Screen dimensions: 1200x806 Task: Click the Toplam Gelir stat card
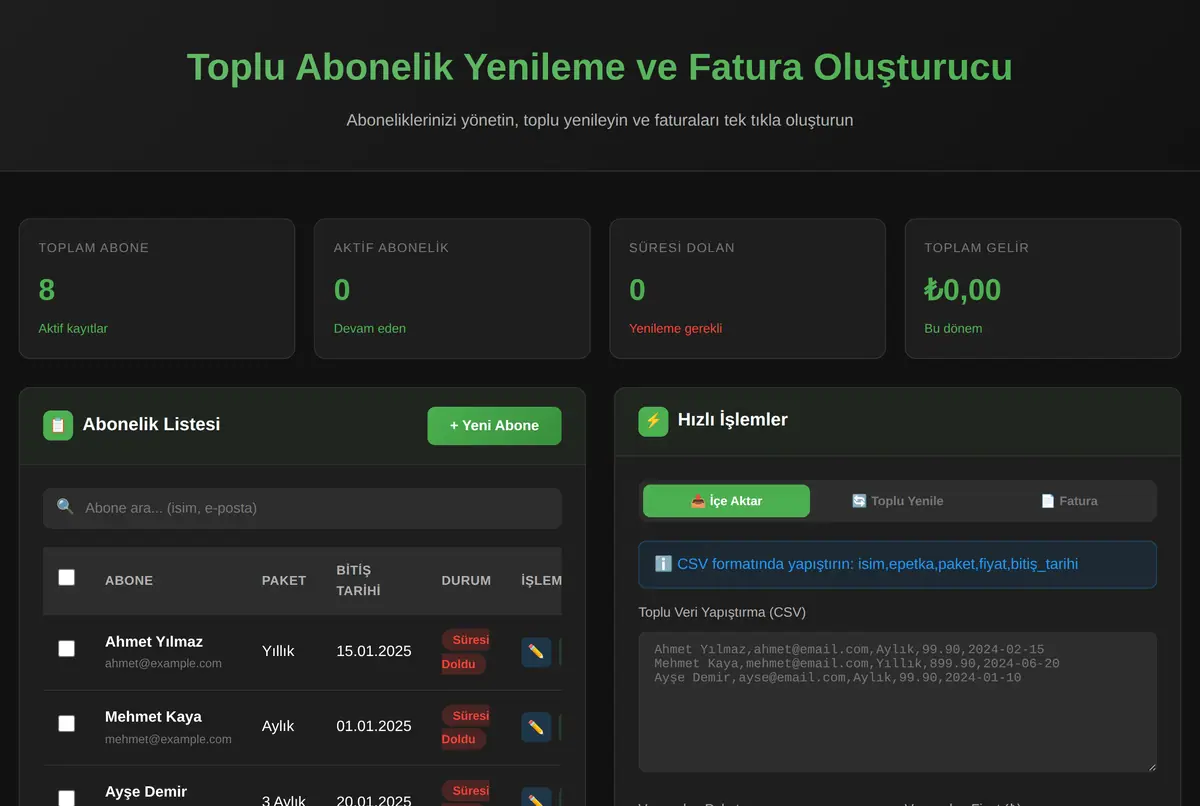(x=1043, y=289)
